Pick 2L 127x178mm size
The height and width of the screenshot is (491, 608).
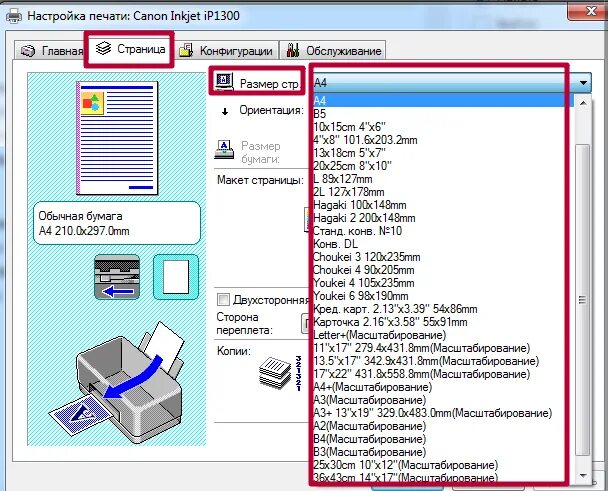click(x=443, y=192)
